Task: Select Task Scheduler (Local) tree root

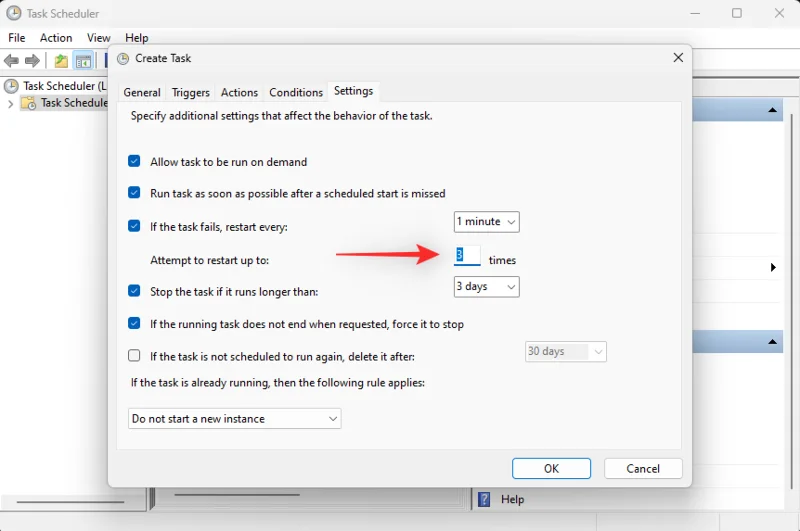Action: [x=56, y=86]
